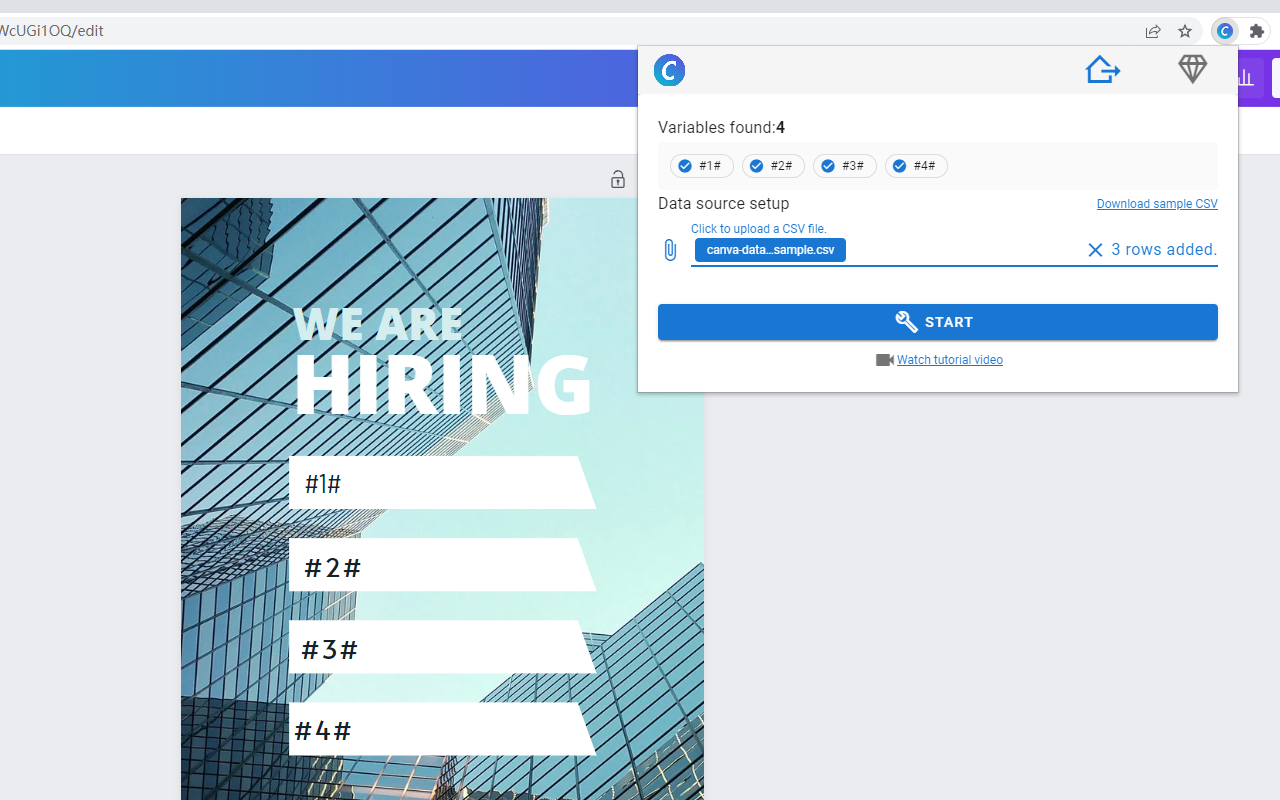Image resolution: width=1280 pixels, height=800 pixels.
Task: Select the canva-data sample.csv file chip
Action: click(x=770, y=249)
